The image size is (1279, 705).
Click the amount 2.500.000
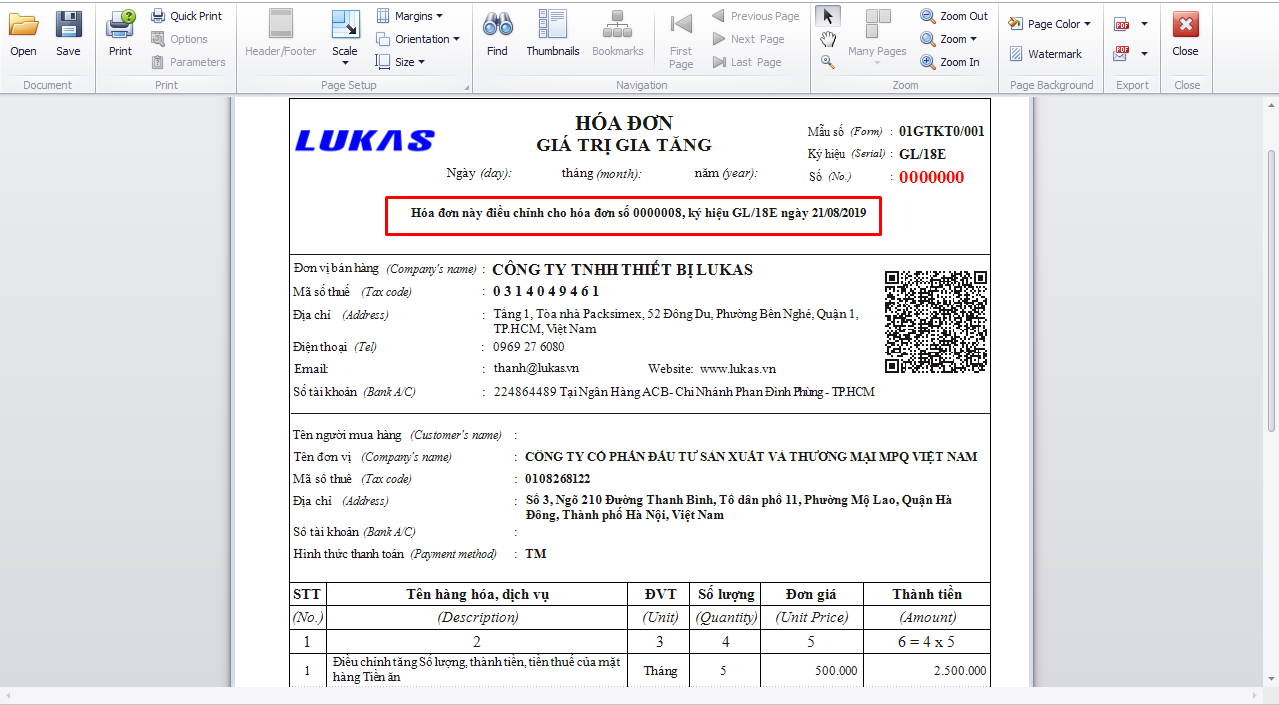[x=959, y=671]
